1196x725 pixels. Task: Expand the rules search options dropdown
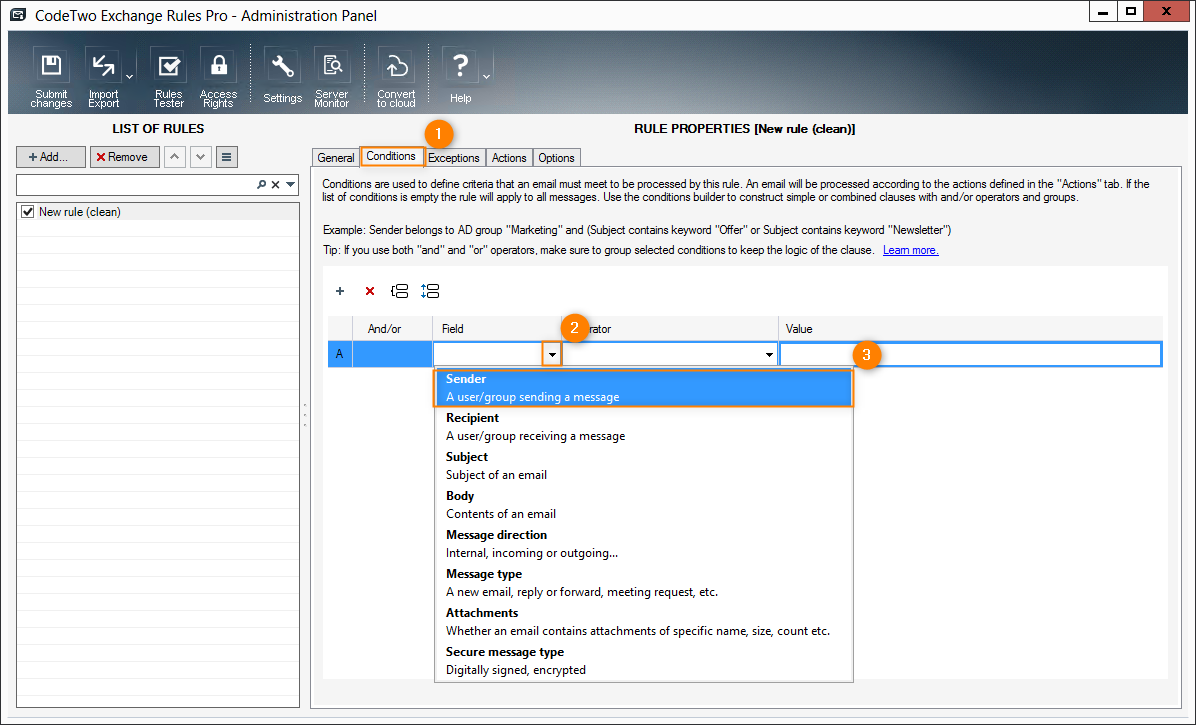[x=291, y=184]
